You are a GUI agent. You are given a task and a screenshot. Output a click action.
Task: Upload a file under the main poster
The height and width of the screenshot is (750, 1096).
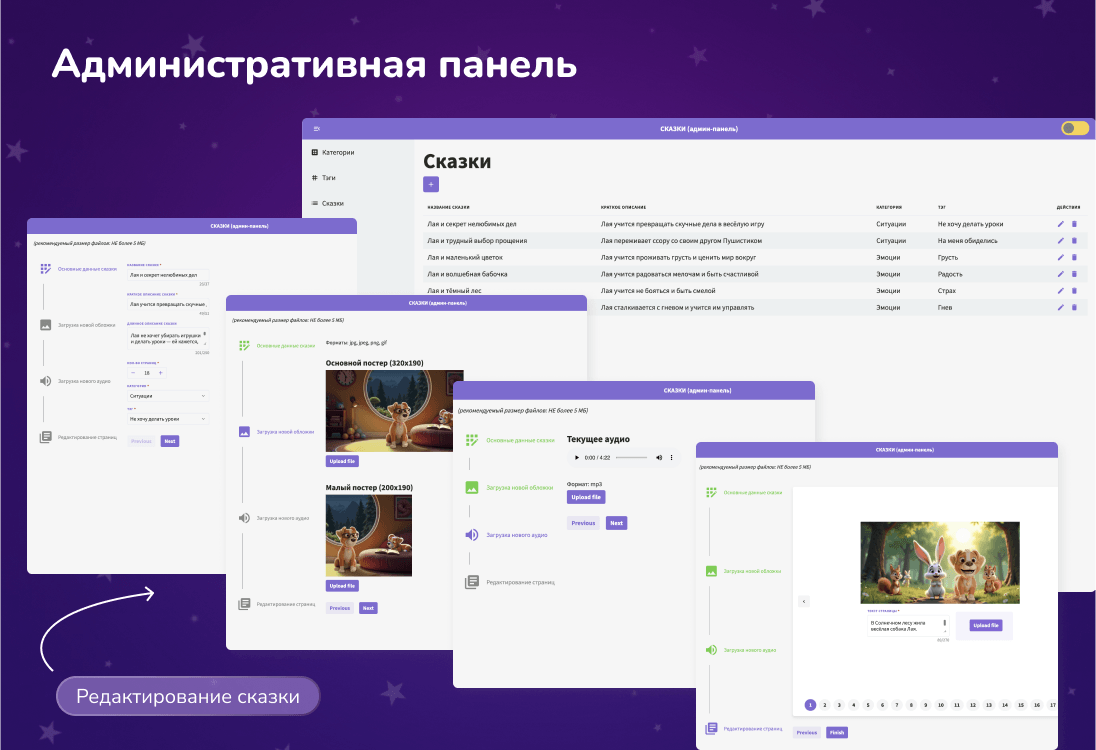pyautogui.click(x=342, y=461)
